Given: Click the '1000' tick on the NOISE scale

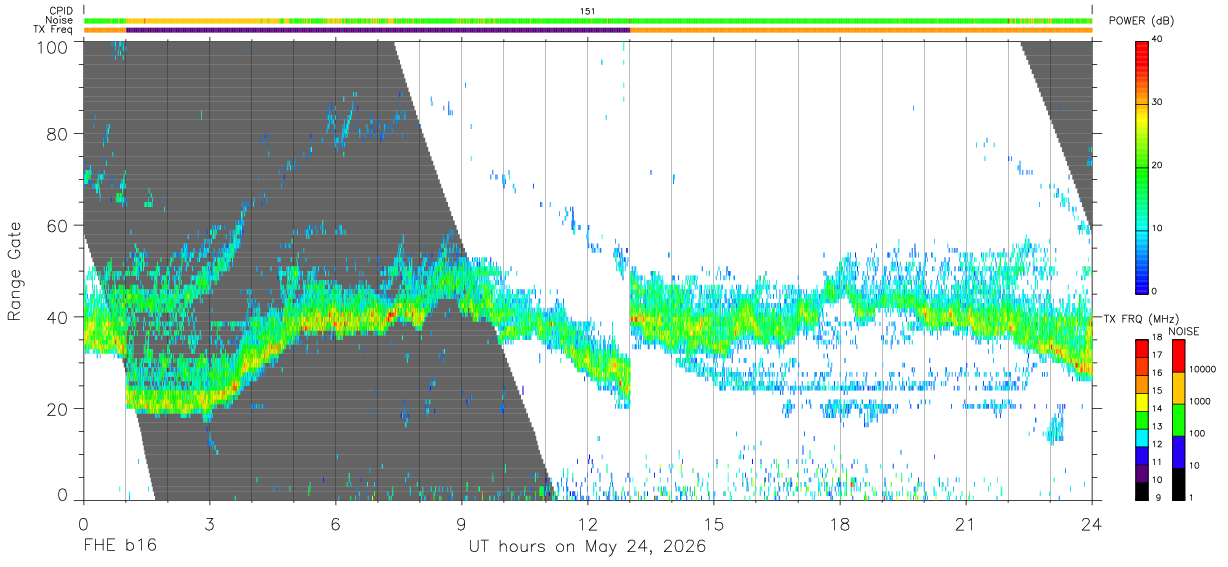Looking at the screenshot, I should [1201, 402].
